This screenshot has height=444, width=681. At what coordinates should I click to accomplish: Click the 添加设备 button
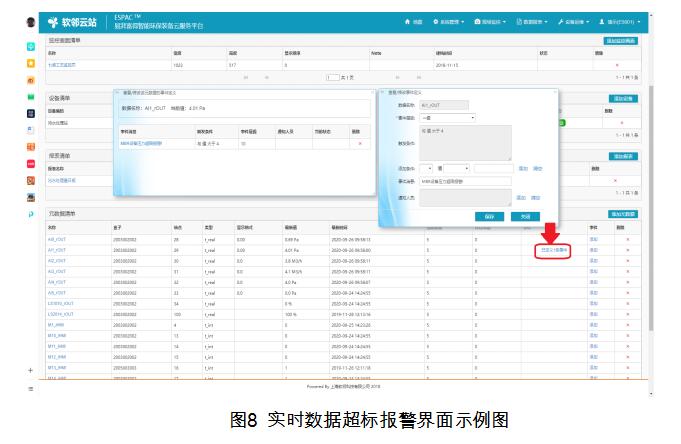click(x=623, y=99)
